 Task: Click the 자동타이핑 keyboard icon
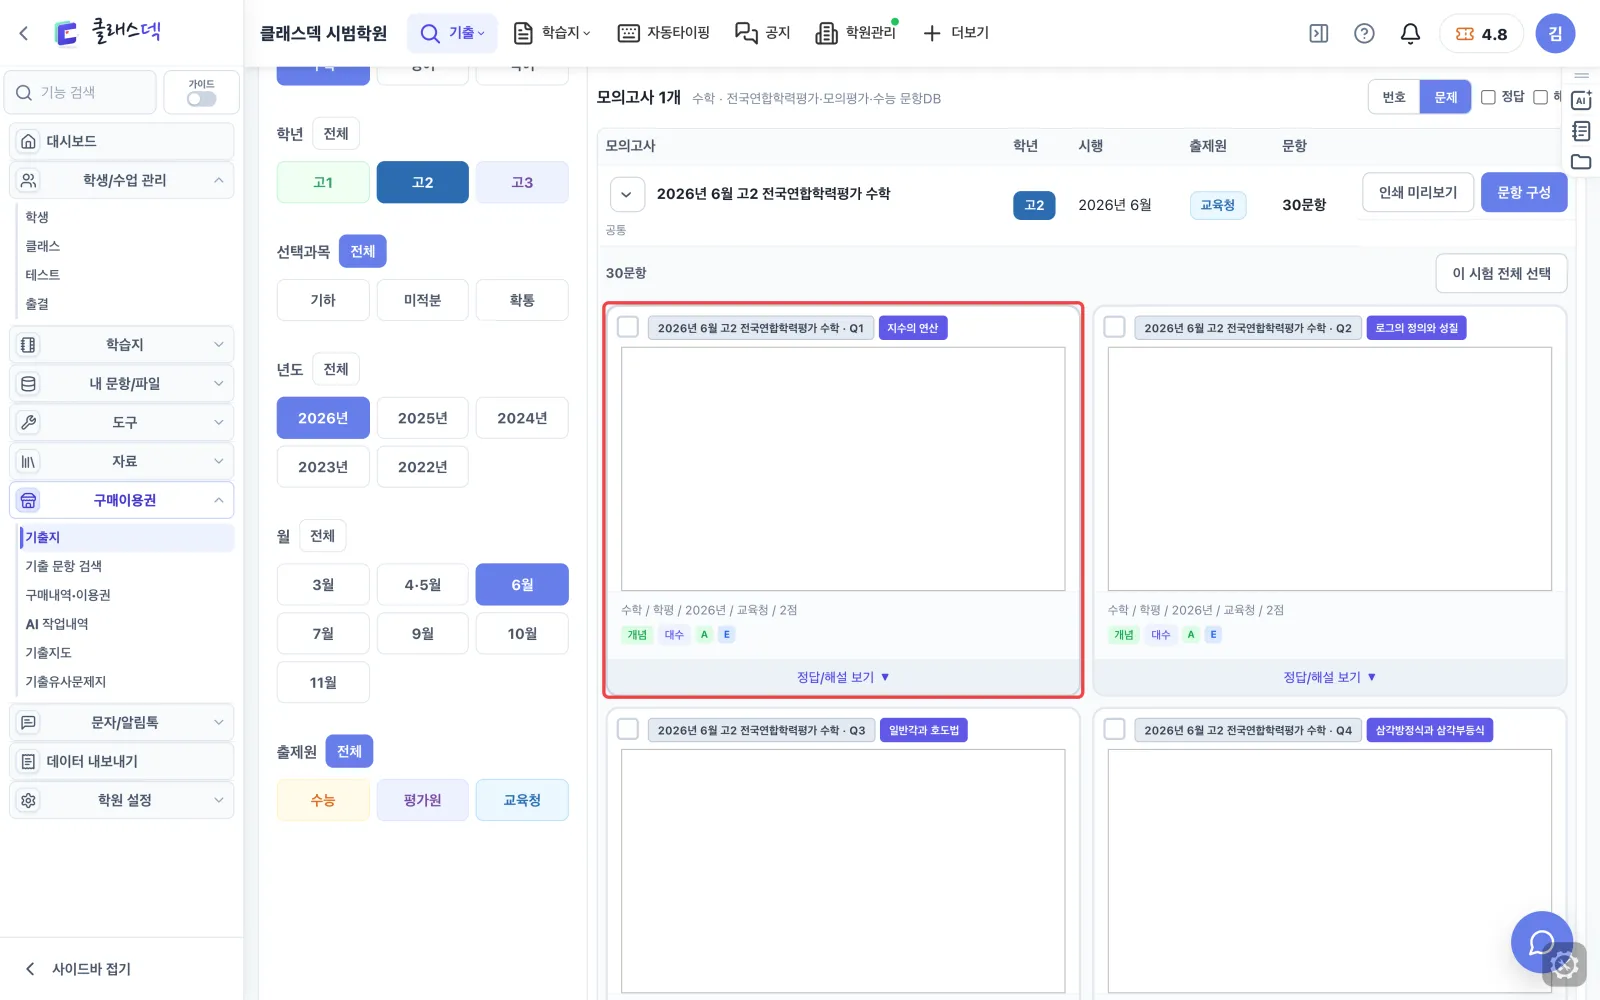pos(628,33)
